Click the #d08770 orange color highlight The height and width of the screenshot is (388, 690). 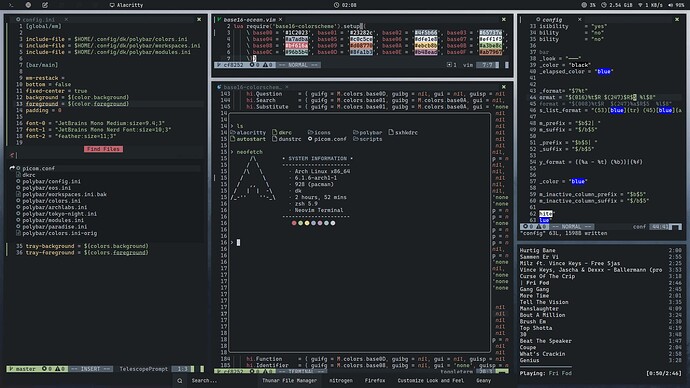(x=361, y=45)
